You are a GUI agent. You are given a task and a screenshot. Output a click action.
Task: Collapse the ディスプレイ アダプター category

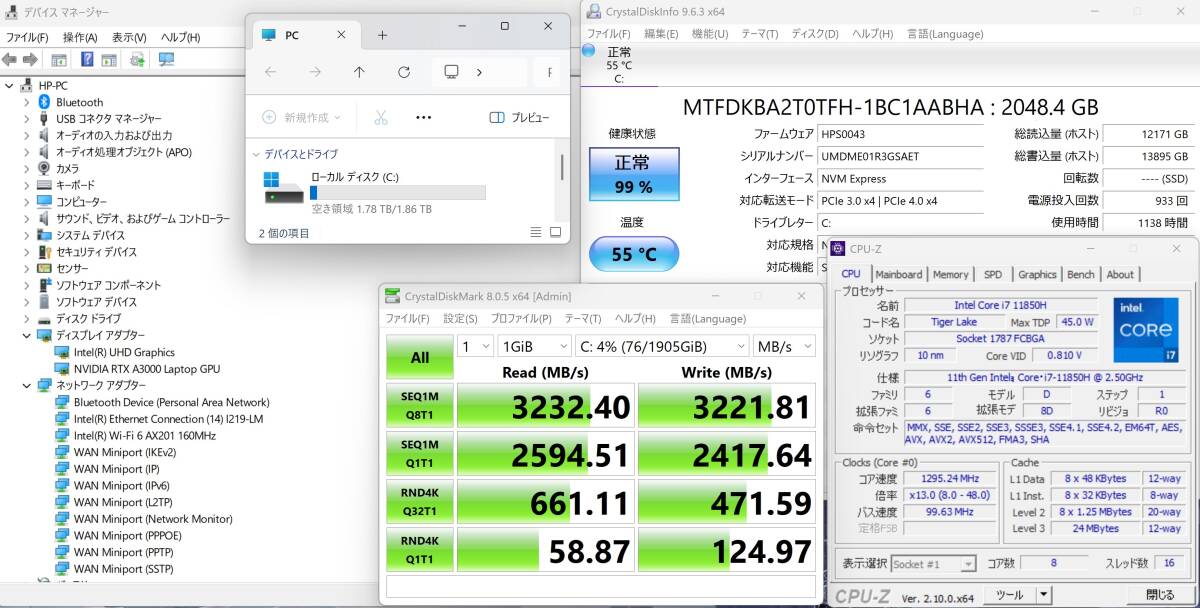click(x=27, y=335)
